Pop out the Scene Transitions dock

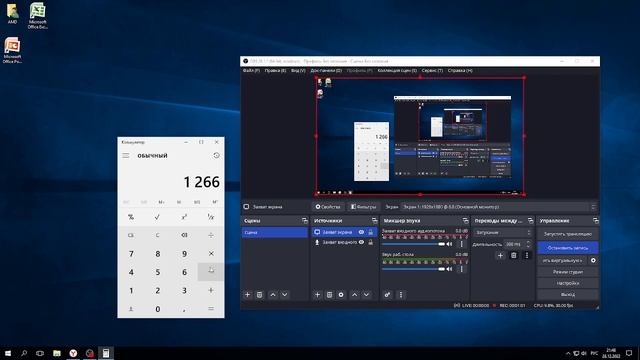[530, 220]
